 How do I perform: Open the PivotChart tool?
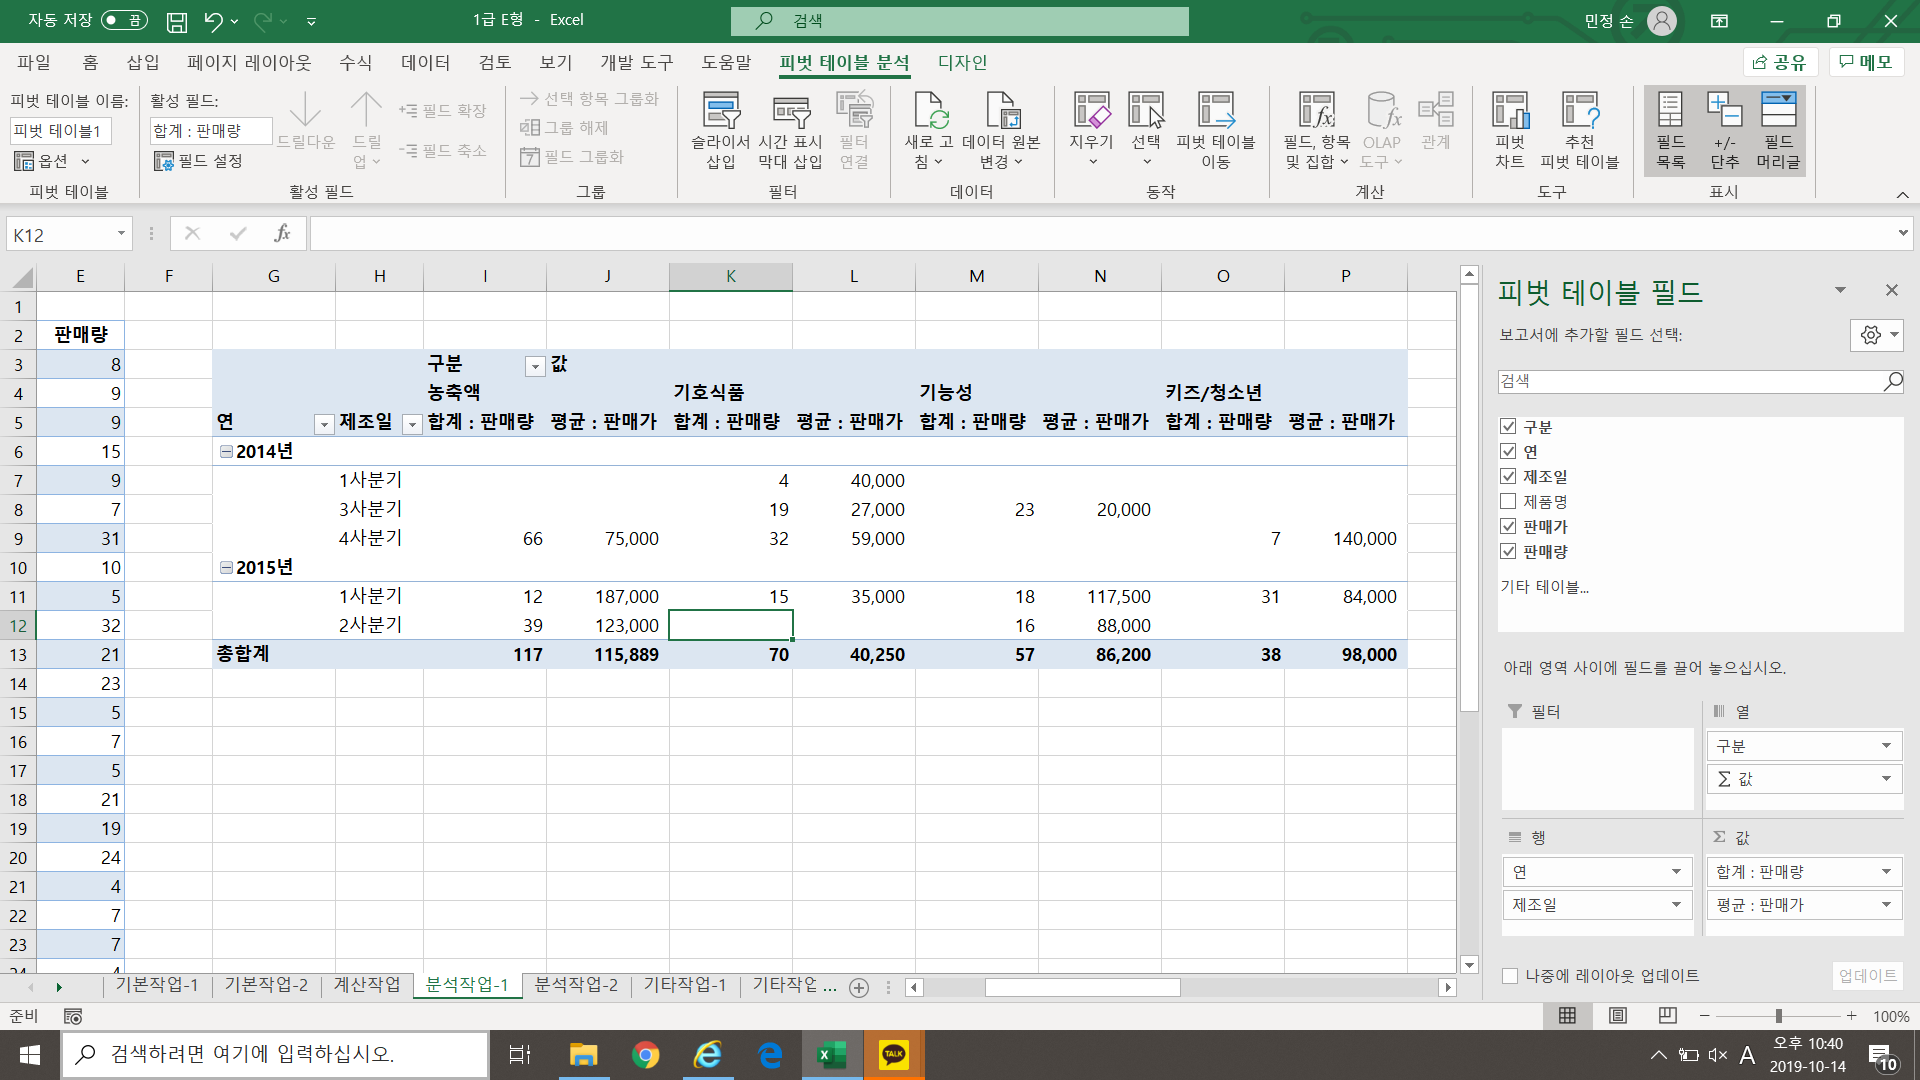(x=1509, y=112)
